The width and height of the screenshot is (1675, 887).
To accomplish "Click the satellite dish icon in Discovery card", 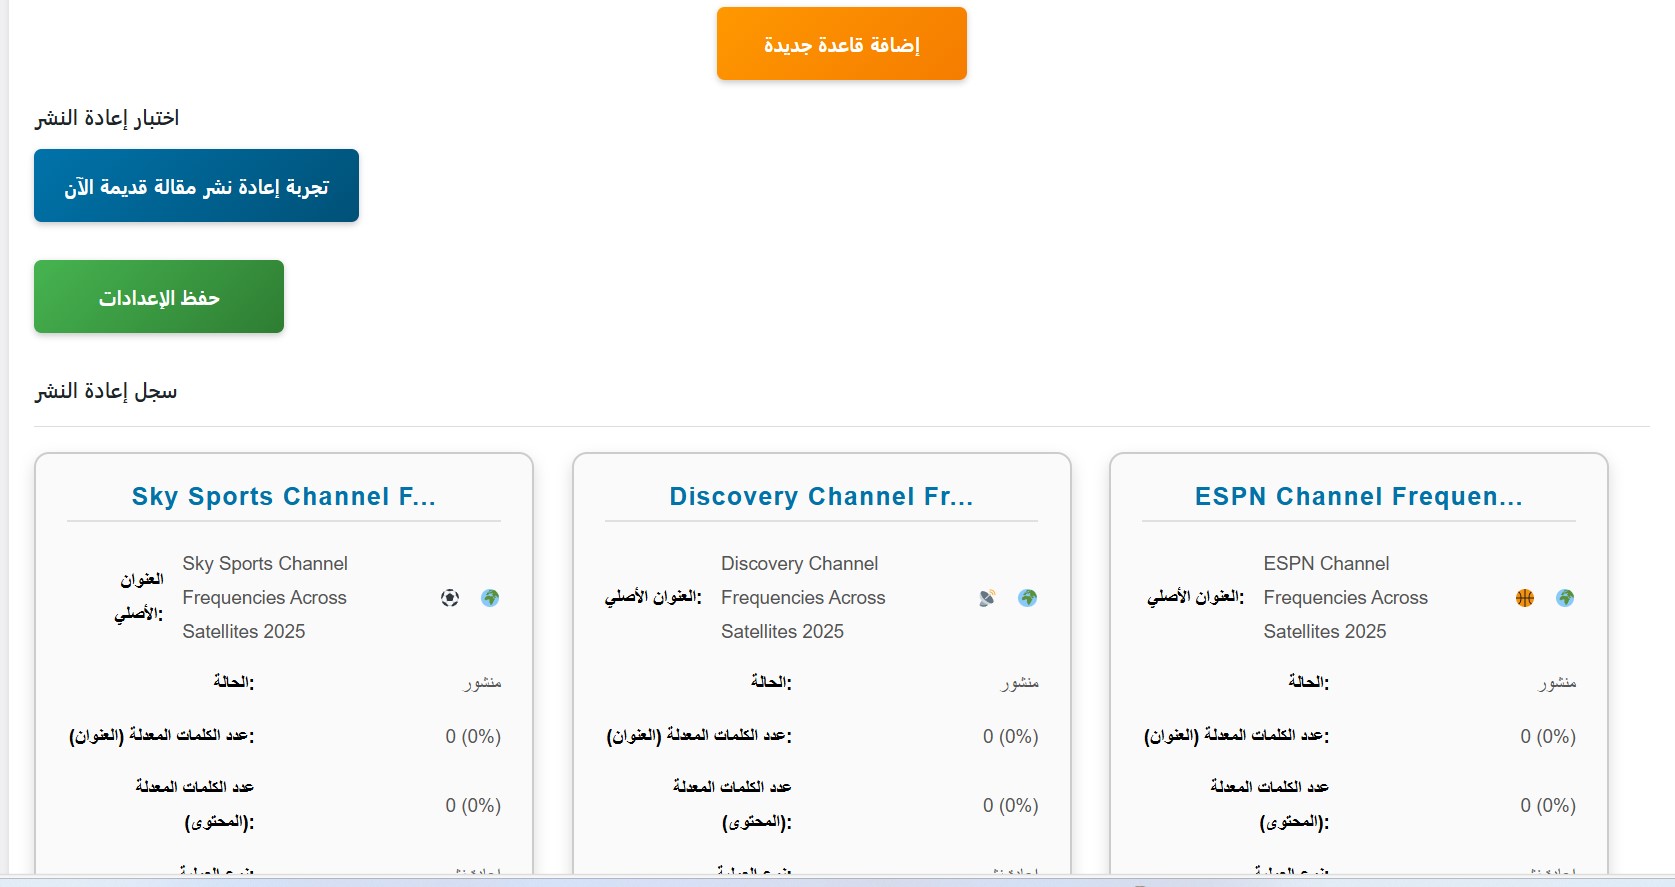I will click(987, 598).
